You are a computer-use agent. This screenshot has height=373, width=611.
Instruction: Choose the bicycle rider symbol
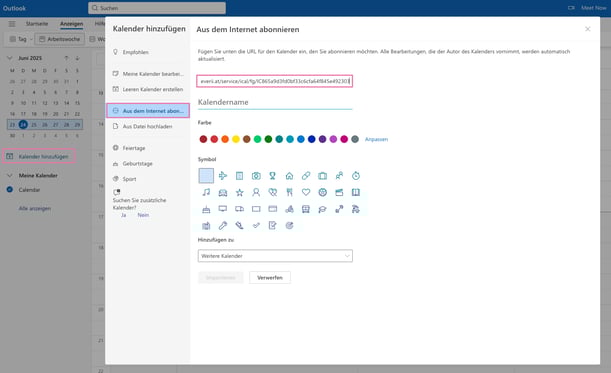coord(289,209)
